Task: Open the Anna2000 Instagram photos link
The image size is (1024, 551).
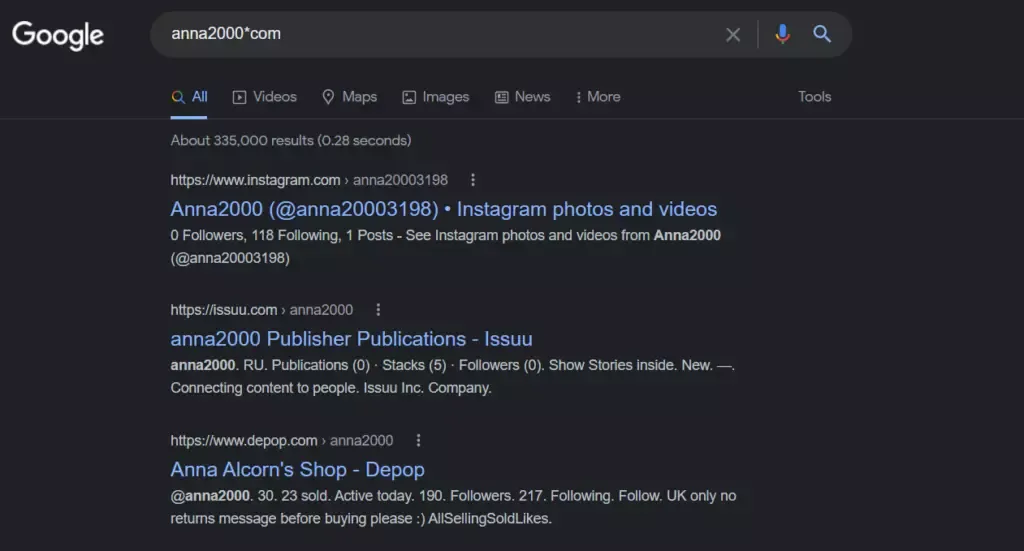Action: click(x=443, y=209)
